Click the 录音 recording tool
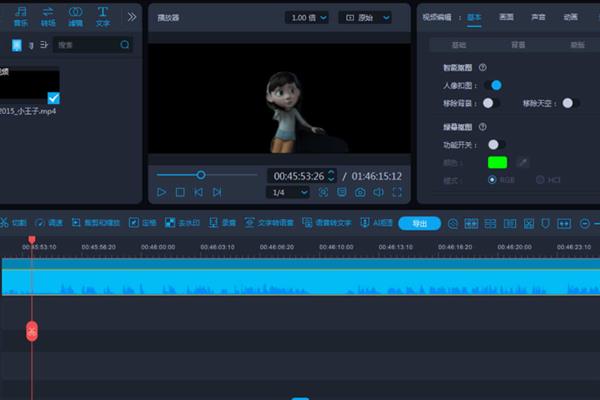The height and width of the screenshot is (400, 600). [222, 222]
